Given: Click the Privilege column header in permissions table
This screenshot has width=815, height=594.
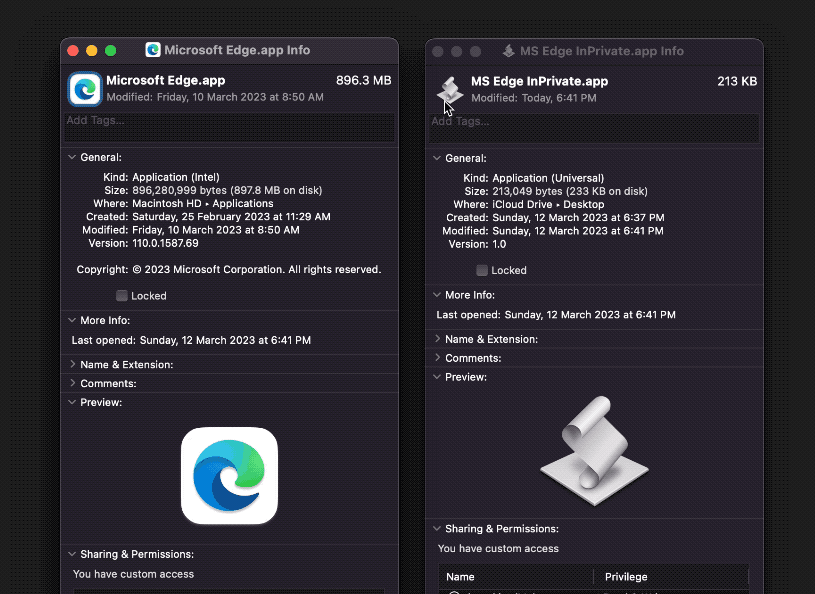Looking at the screenshot, I should [626, 577].
